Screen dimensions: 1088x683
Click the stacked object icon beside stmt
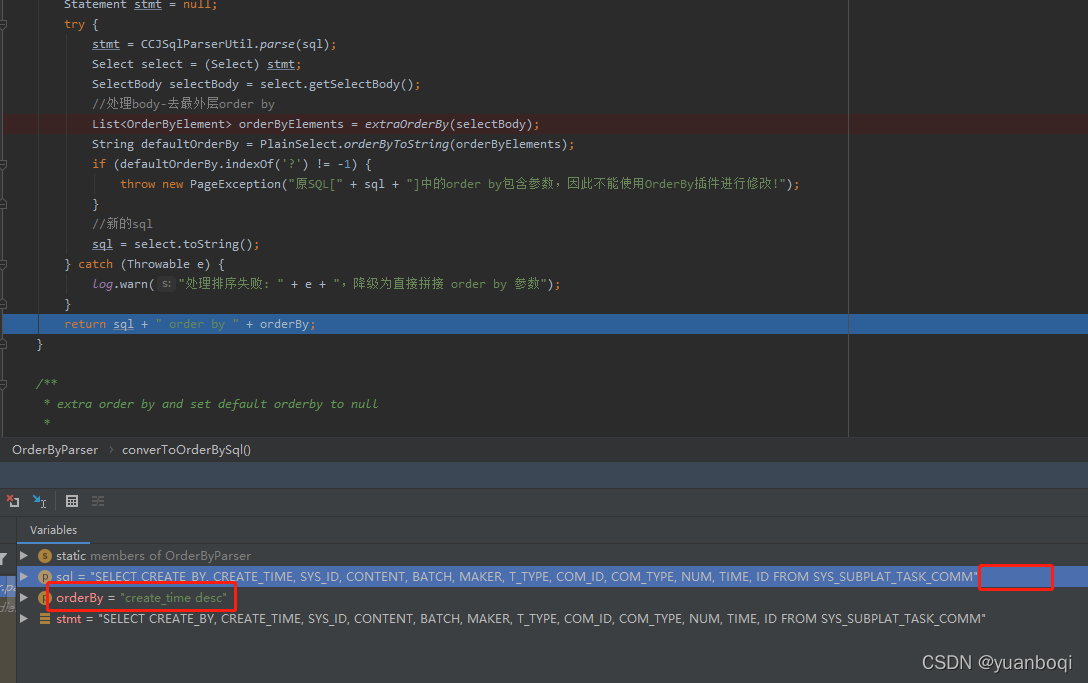point(45,618)
